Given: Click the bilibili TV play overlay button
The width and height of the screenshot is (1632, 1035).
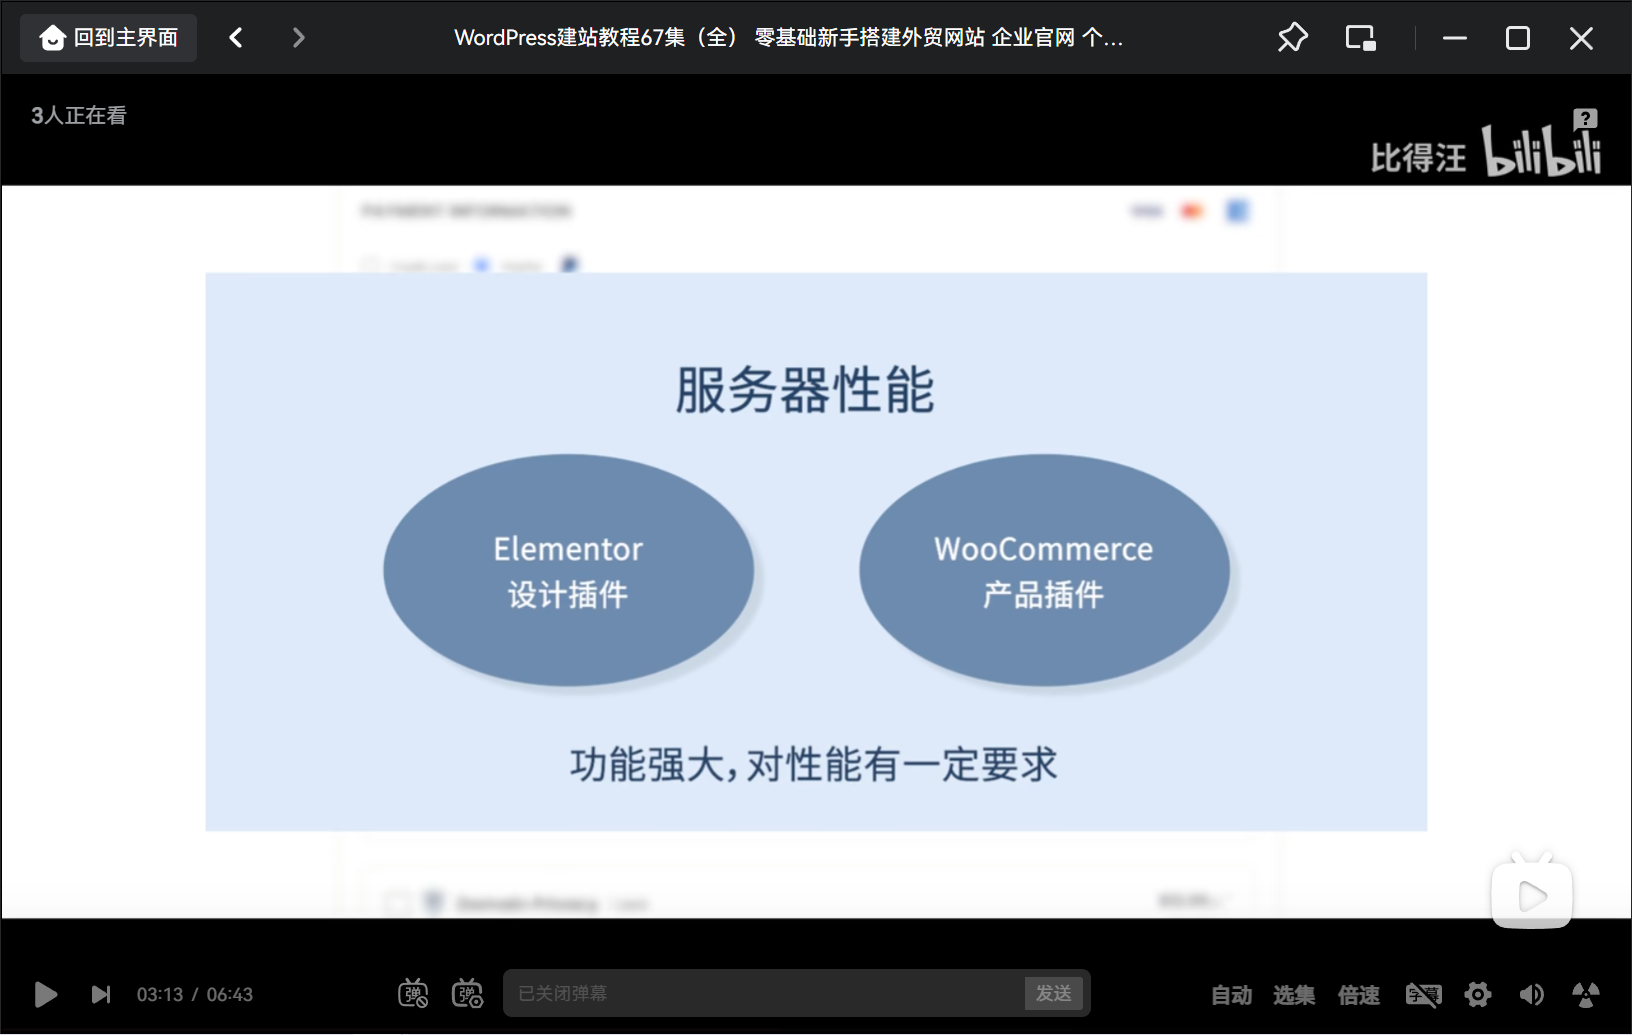Looking at the screenshot, I should 1531,891.
